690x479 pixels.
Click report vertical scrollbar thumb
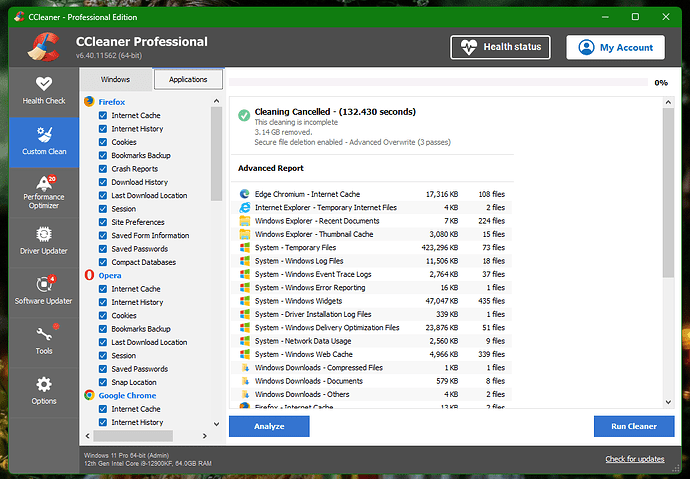click(668, 193)
